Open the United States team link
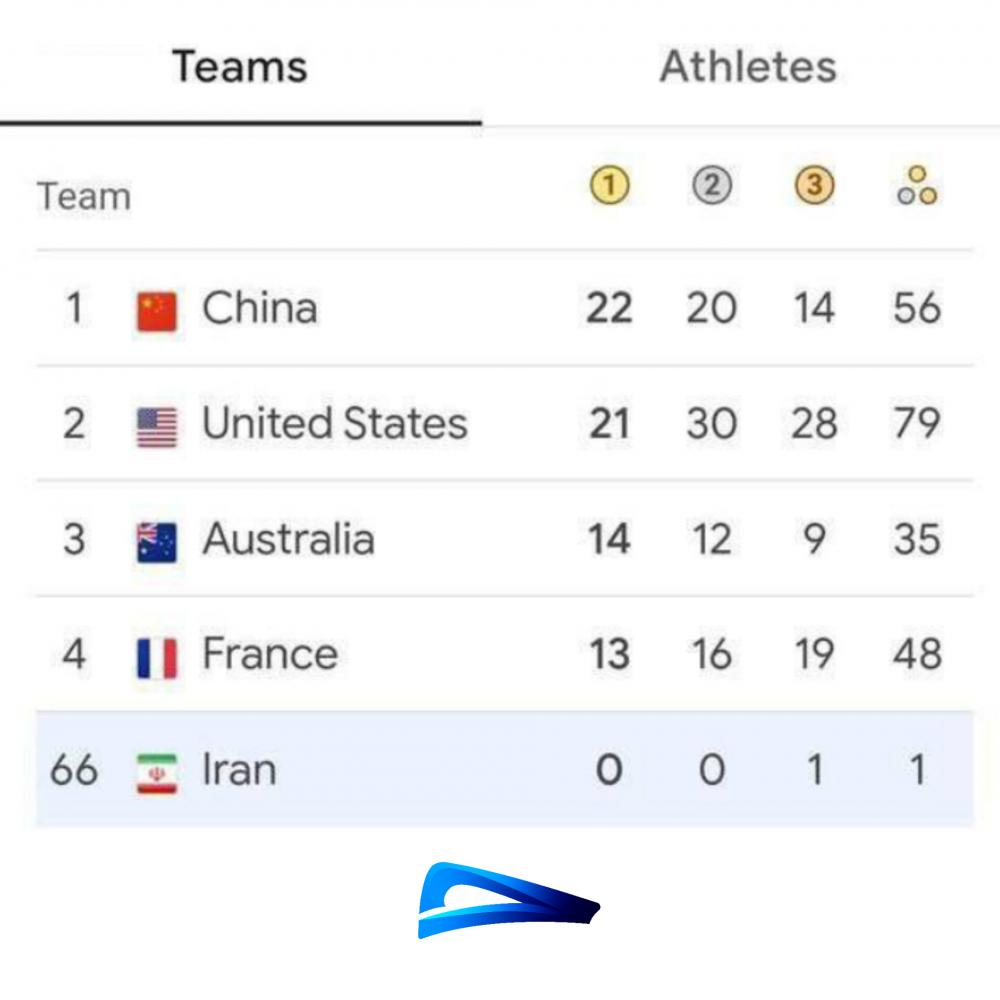The height and width of the screenshot is (1000, 1000). pyautogui.click(x=335, y=423)
